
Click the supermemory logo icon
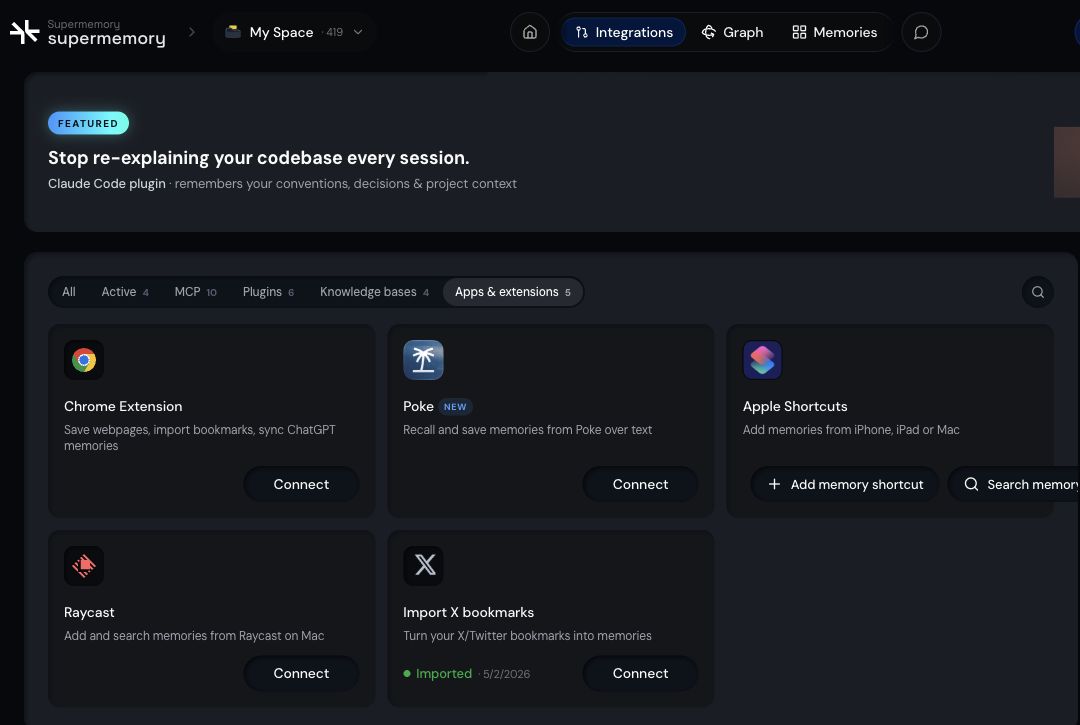[25, 32]
